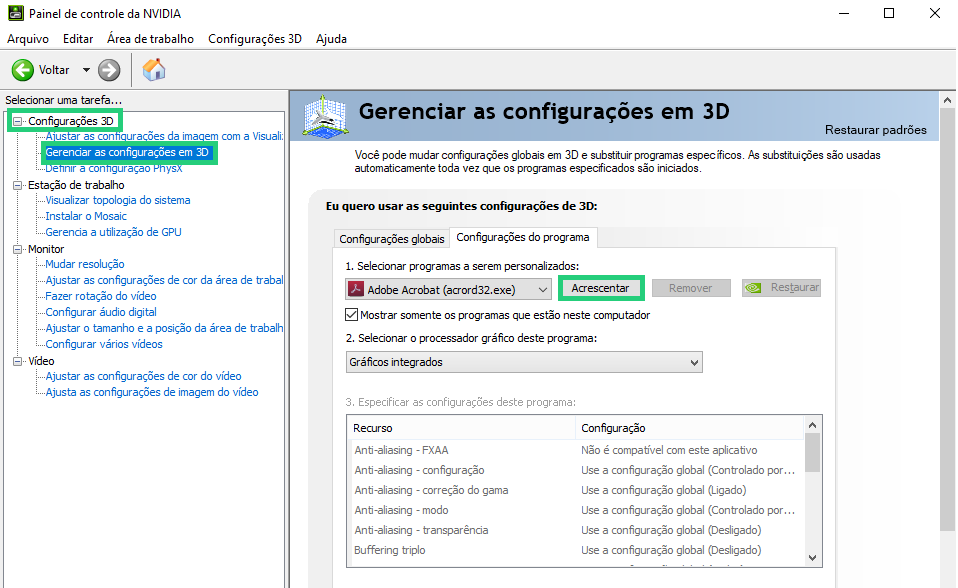The height and width of the screenshot is (588, 958).
Task: Collapse the Configurações 3D tree node
Action: pos(18,121)
